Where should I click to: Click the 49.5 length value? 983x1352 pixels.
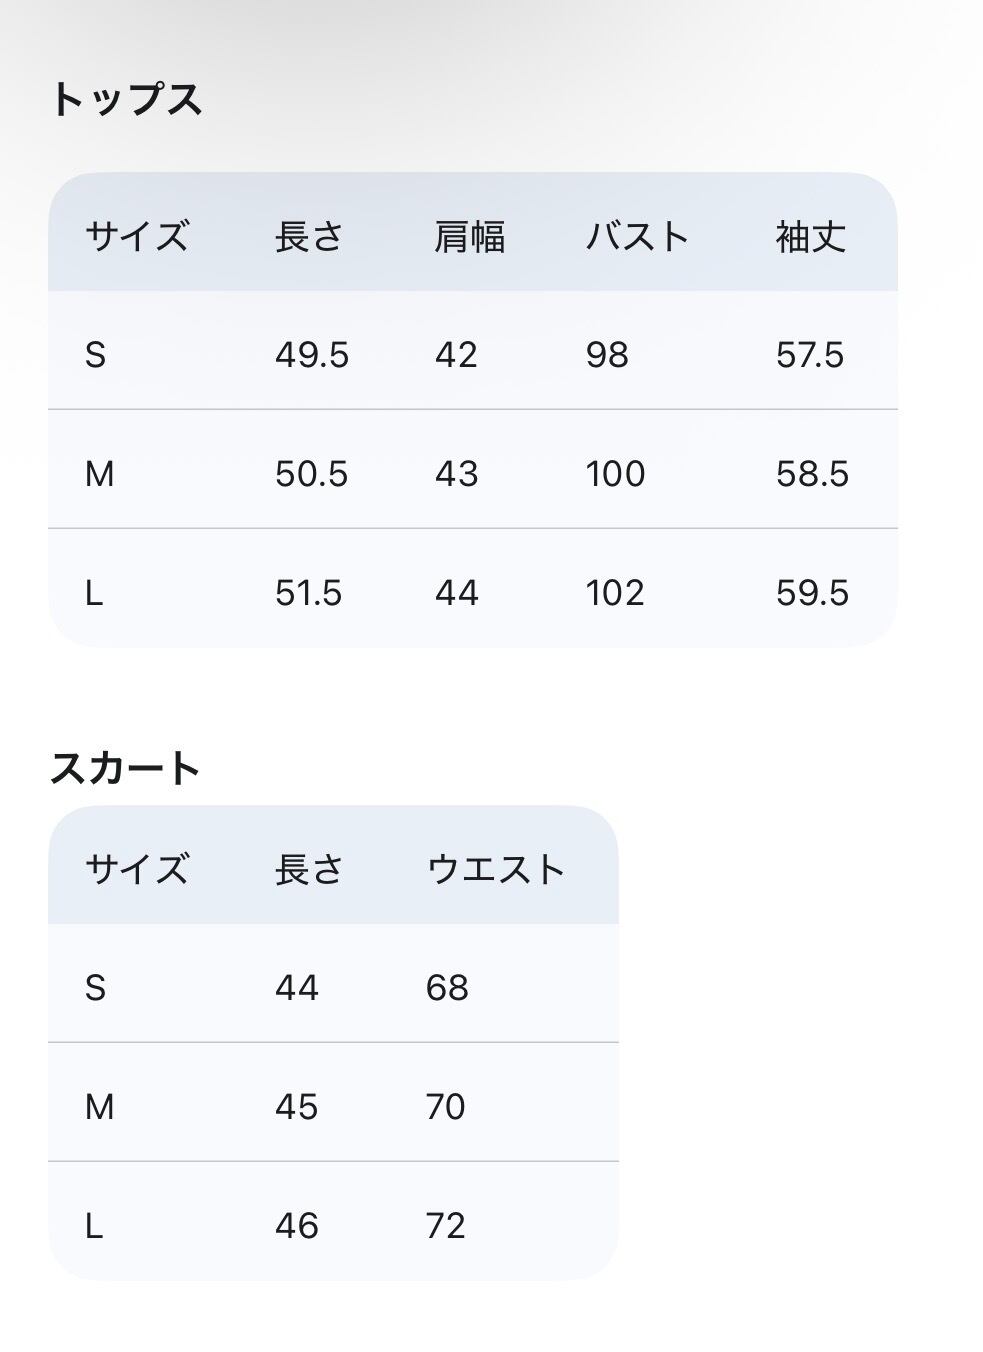tap(312, 355)
